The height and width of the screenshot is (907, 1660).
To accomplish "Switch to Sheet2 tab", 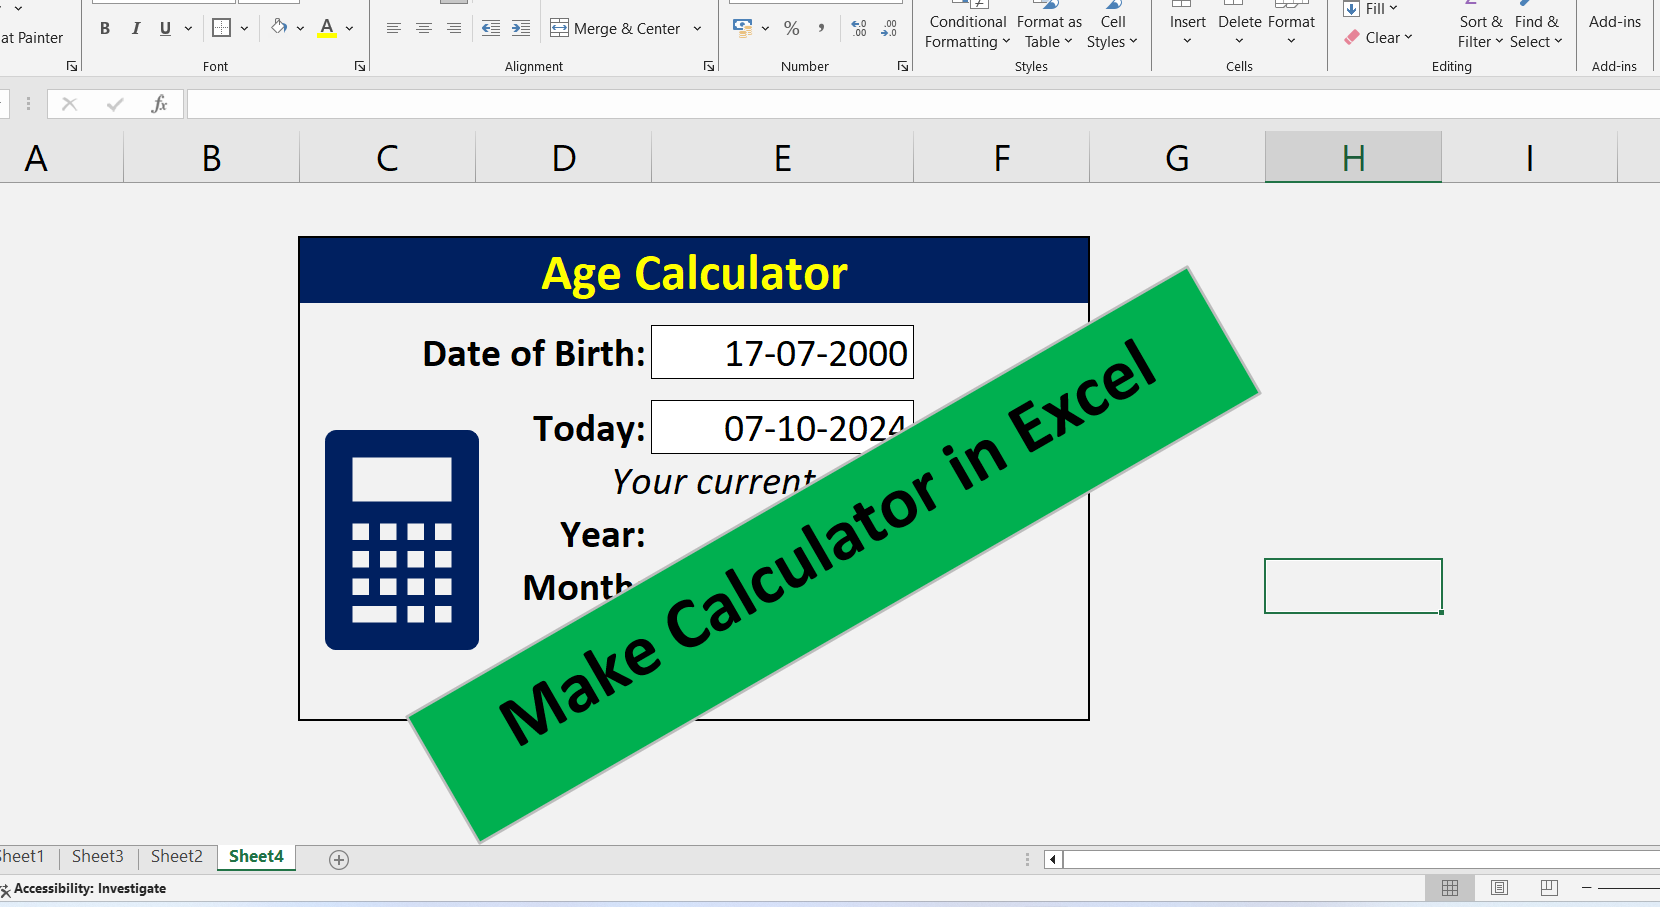I will [177, 857].
